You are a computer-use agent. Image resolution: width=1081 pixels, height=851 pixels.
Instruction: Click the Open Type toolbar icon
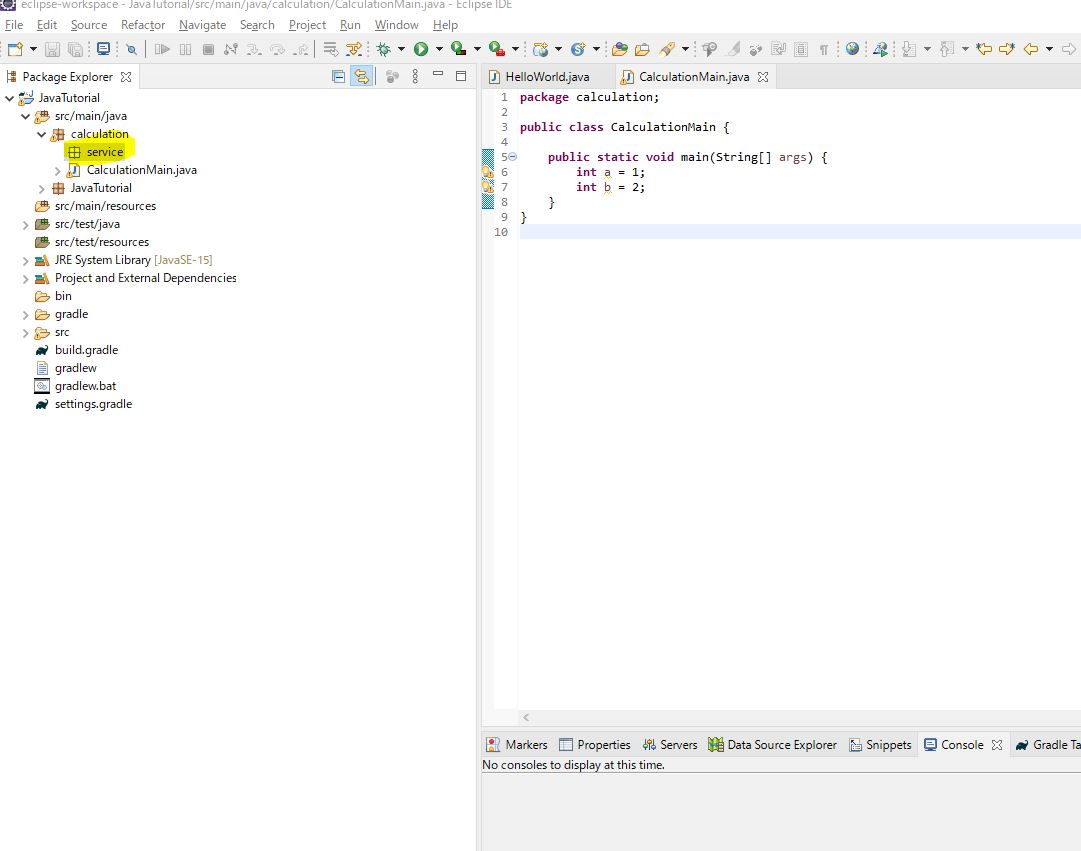coord(619,49)
